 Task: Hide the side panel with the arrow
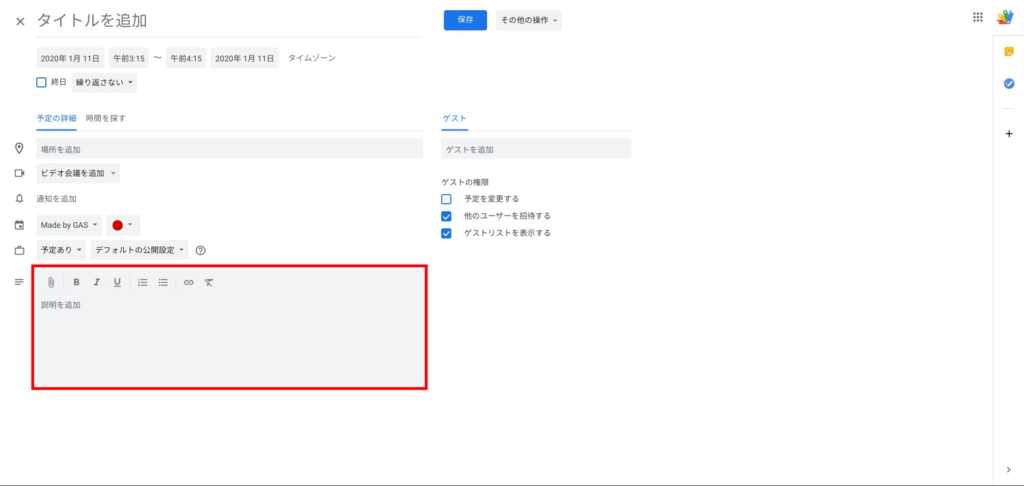coord(1009,469)
